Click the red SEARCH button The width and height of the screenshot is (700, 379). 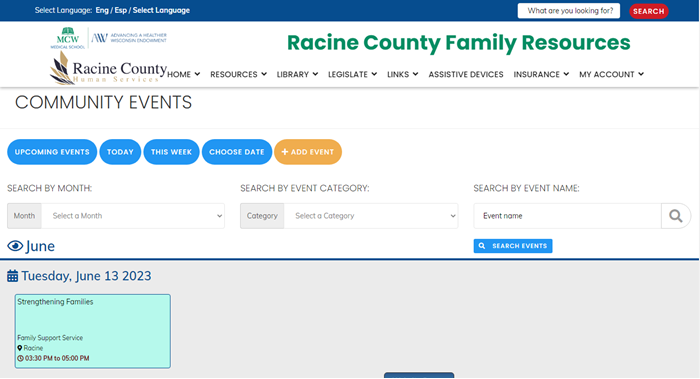(x=649, y=11)
